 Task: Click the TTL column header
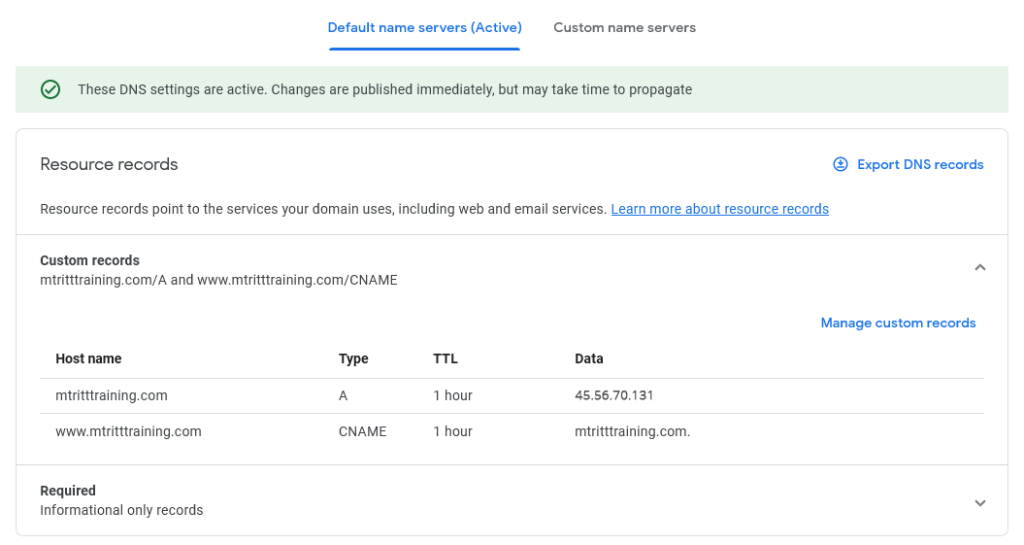click(x=445, y=359)
